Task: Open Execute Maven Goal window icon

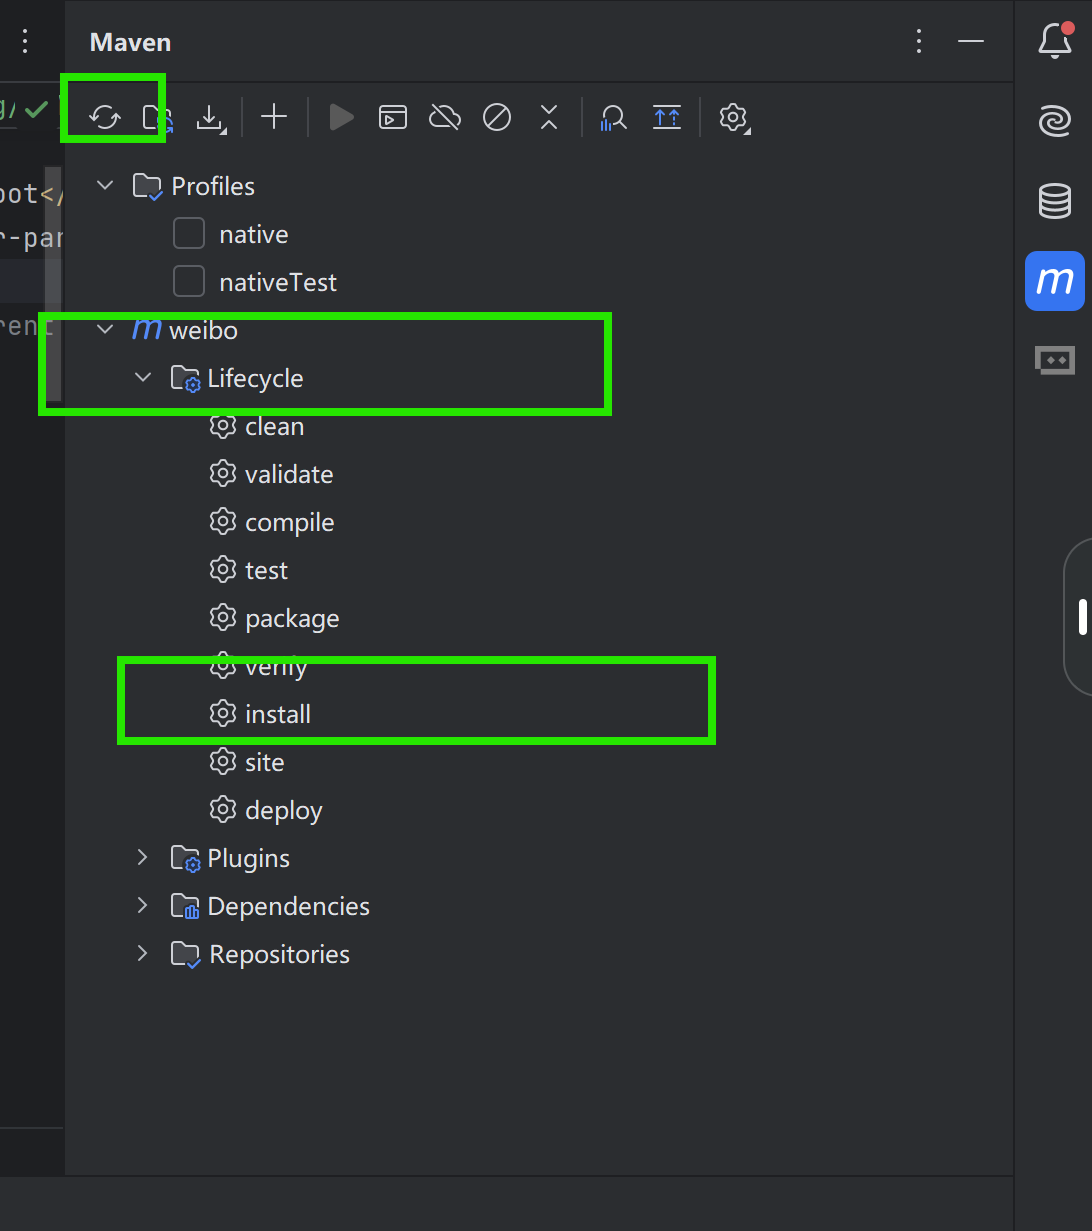Action: pyautogui.click(x=393, y=117)
